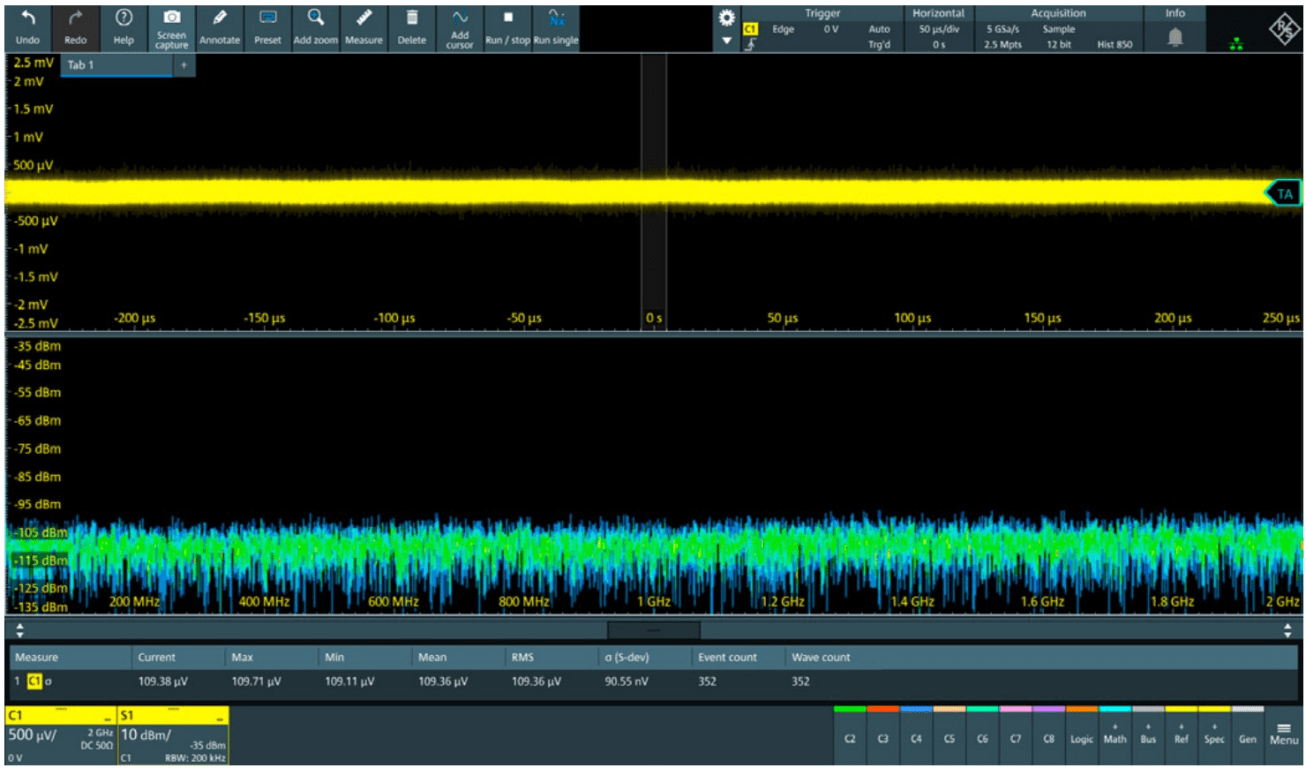Add a new tab with plus button
Image resolution: width=1306 pixels, height=768 pixels.
[183, 65]
